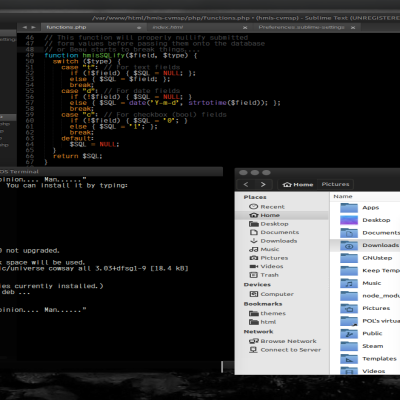Open Pictures in the Places sidebar
Image resolution: width=400 pixels, height=400 pixels.
268,258
